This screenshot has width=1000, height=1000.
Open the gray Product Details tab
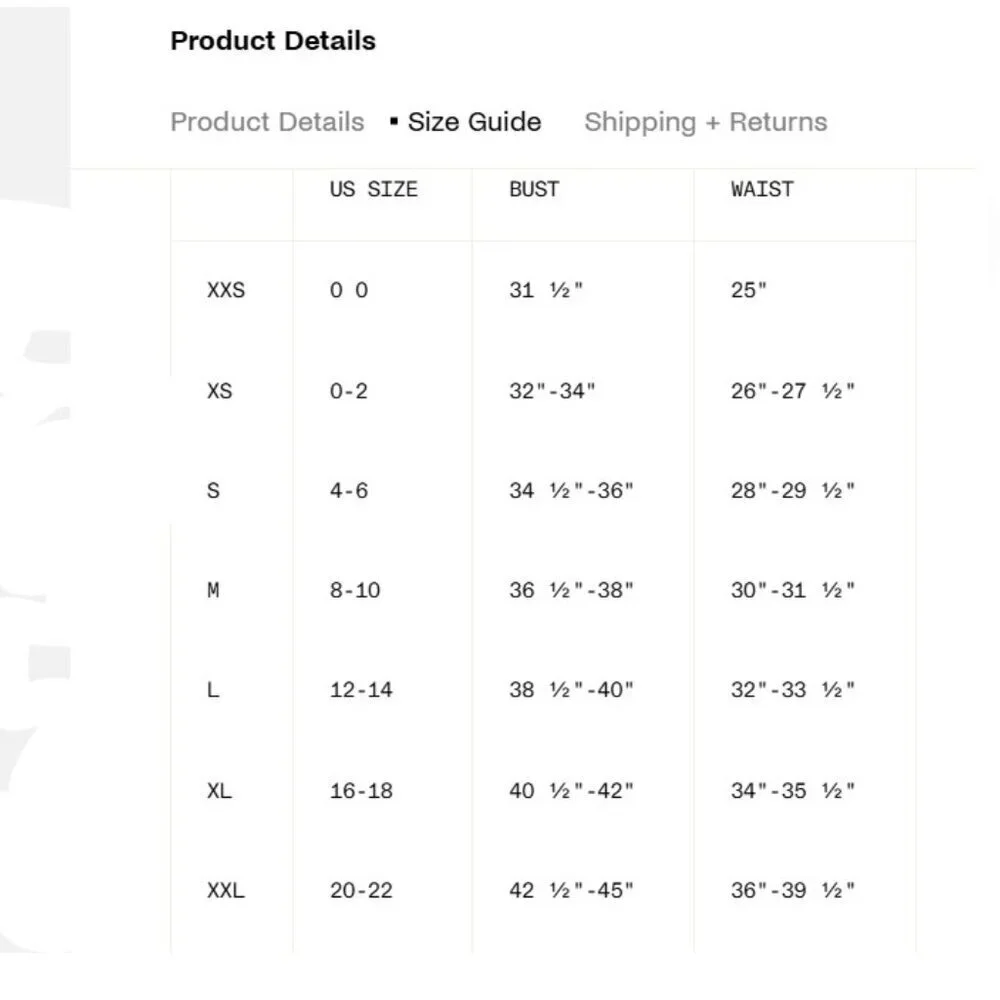(267, 122)
